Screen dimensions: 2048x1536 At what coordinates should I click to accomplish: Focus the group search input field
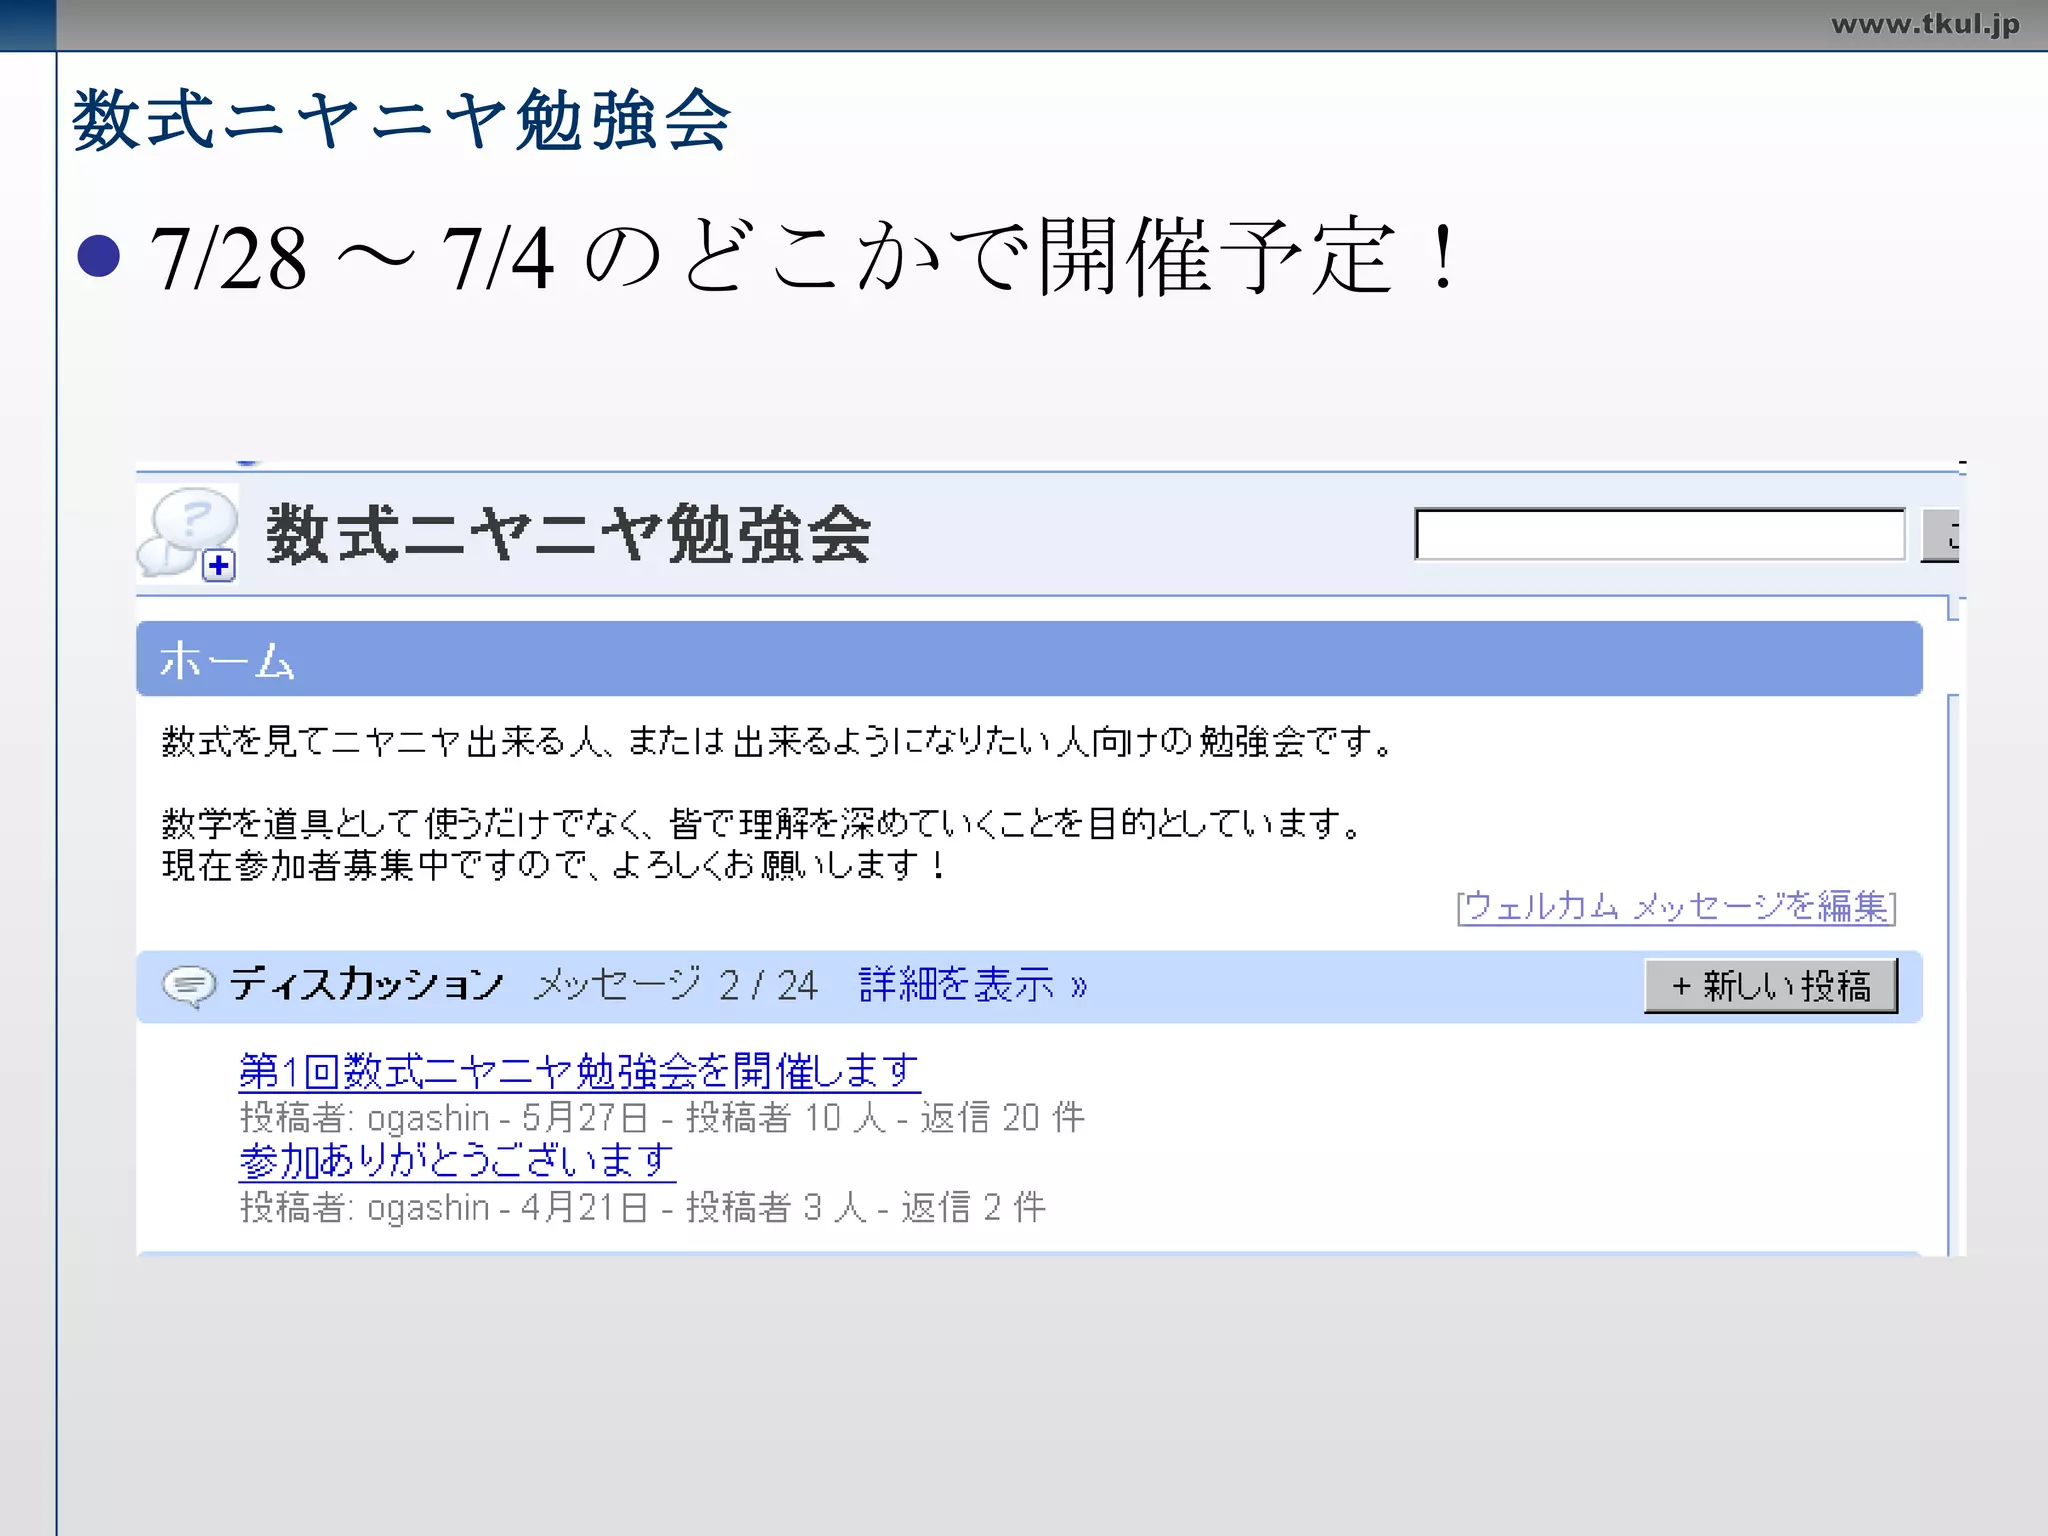[1660, 534]
